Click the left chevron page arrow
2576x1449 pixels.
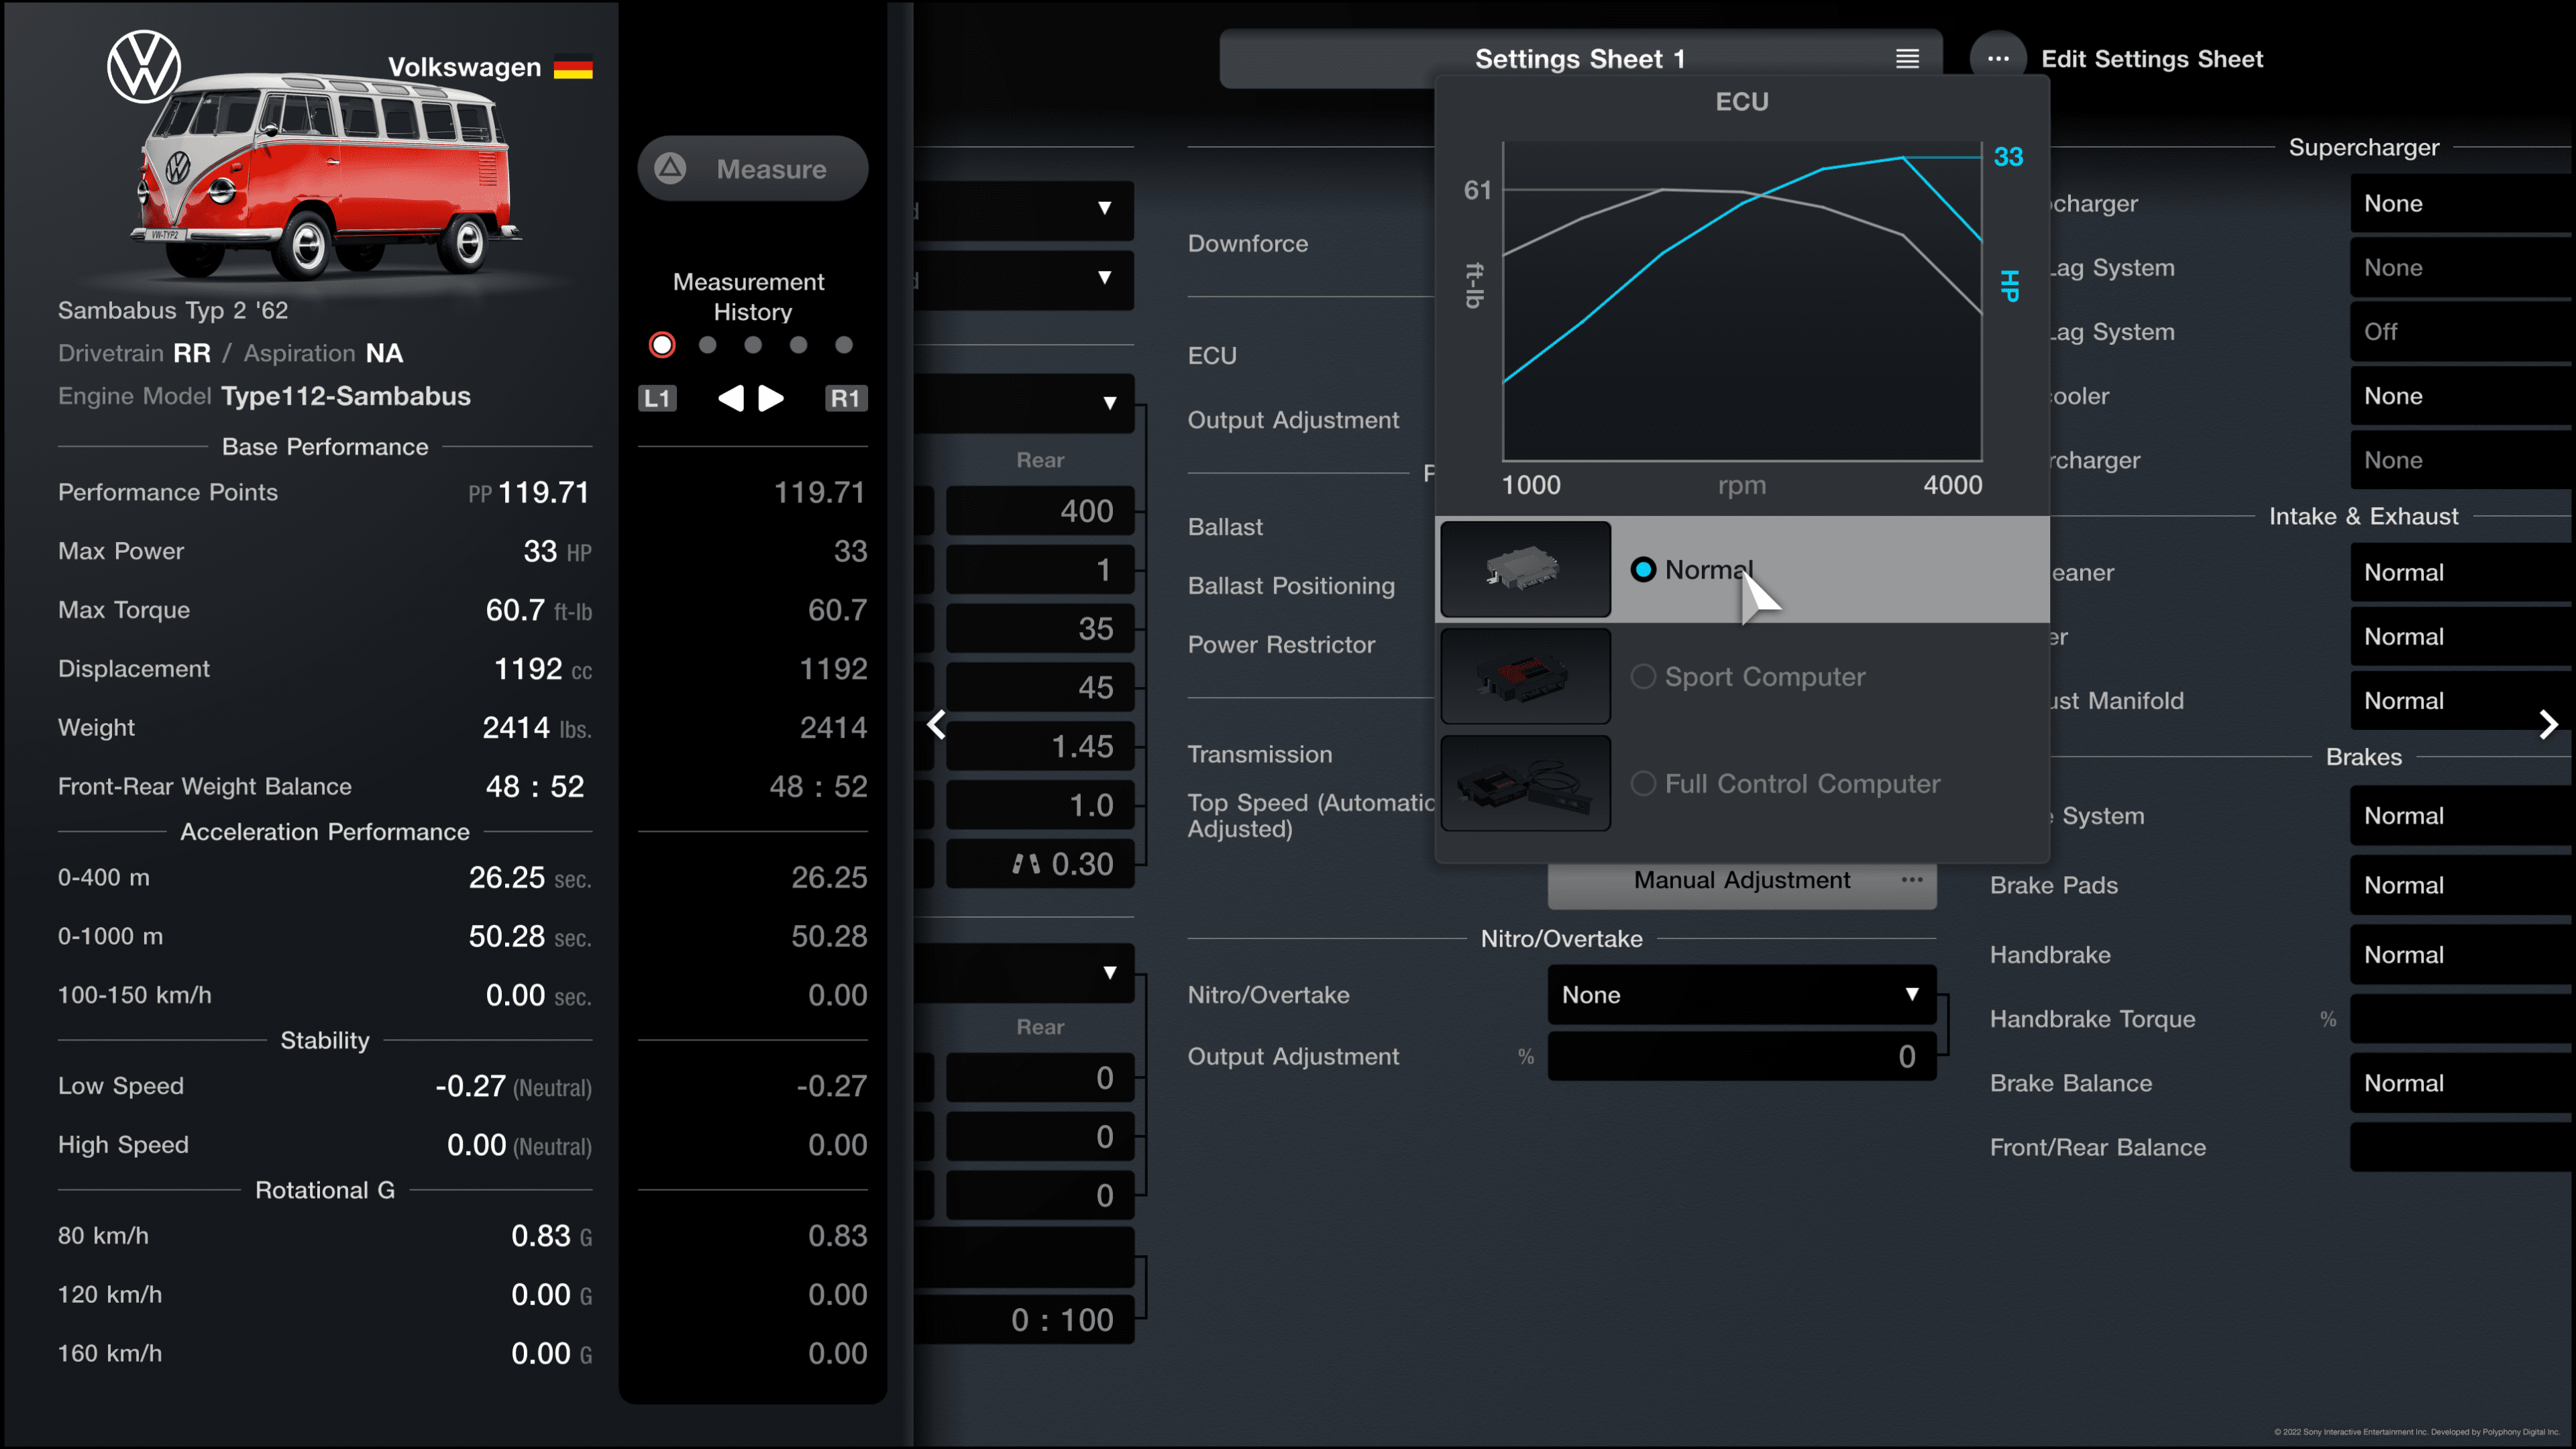pos(937,724)
